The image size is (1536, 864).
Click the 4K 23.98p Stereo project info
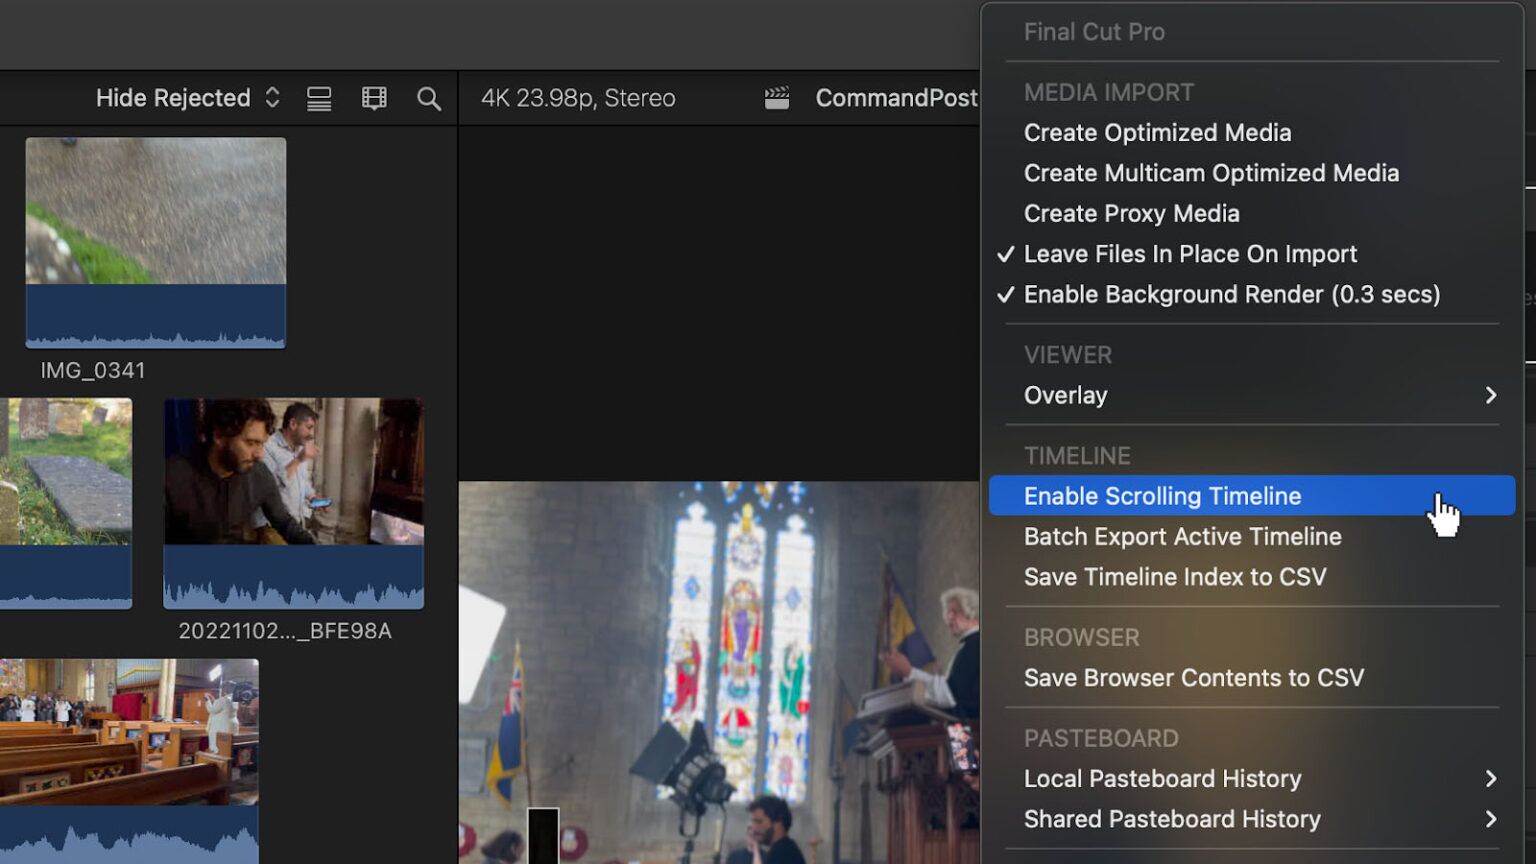[578, 97]
